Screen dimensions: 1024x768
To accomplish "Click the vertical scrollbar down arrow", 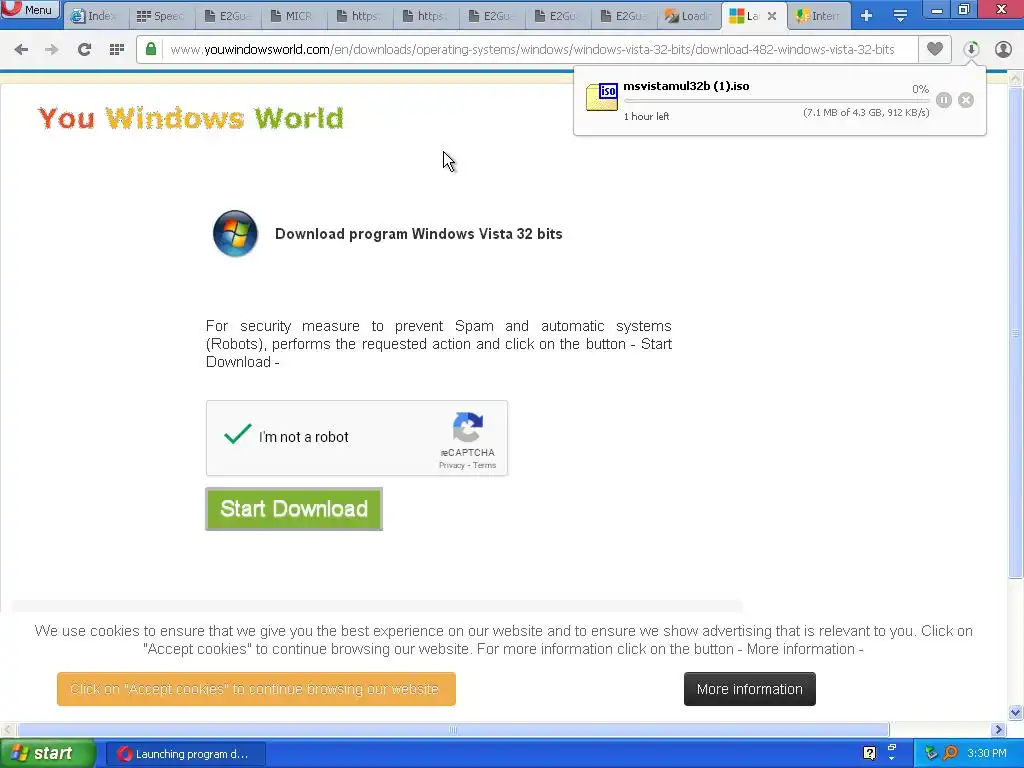I will point(1016,712).
